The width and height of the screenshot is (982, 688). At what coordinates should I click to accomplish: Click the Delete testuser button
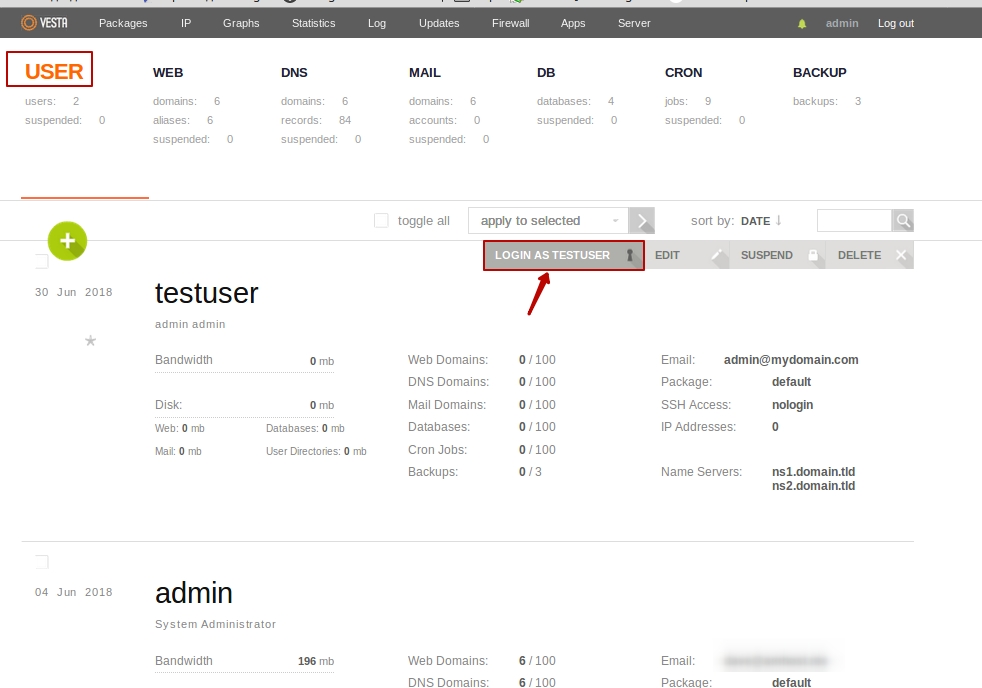click(869, 255)
